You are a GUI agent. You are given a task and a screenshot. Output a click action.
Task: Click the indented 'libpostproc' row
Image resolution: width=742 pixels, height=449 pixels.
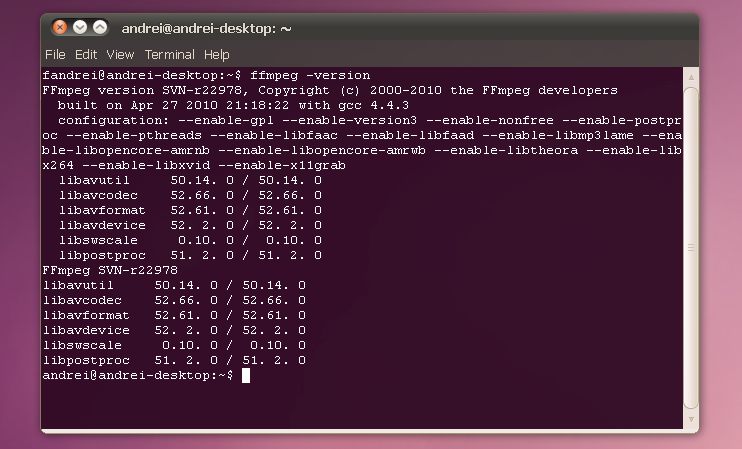190,255
